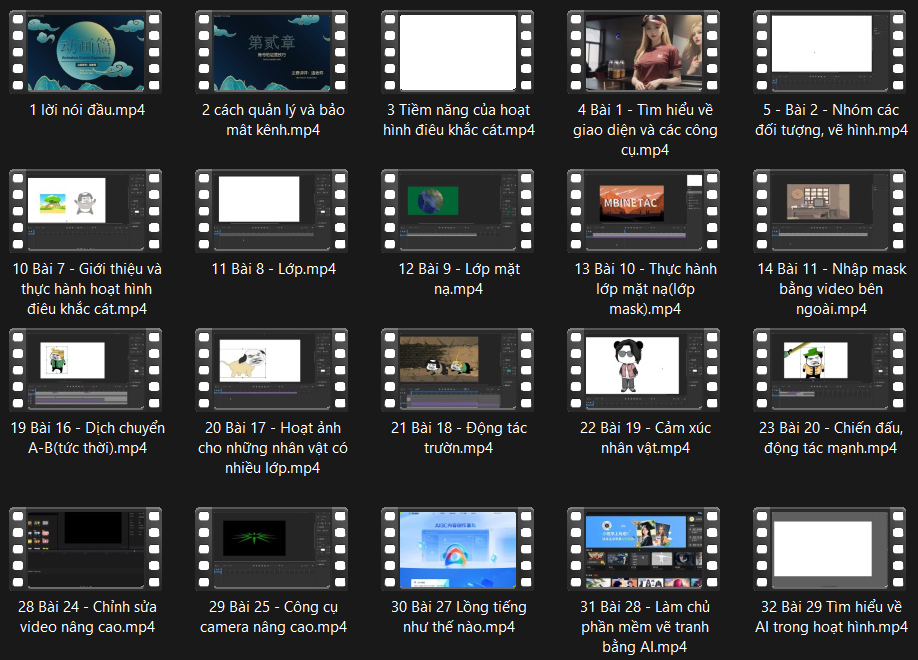Image resolution: width=918 pixels, height=660 pixels.
Task: Click the '11 Bài 8 - Lớp.mp4' file icon
Action: 272,210
